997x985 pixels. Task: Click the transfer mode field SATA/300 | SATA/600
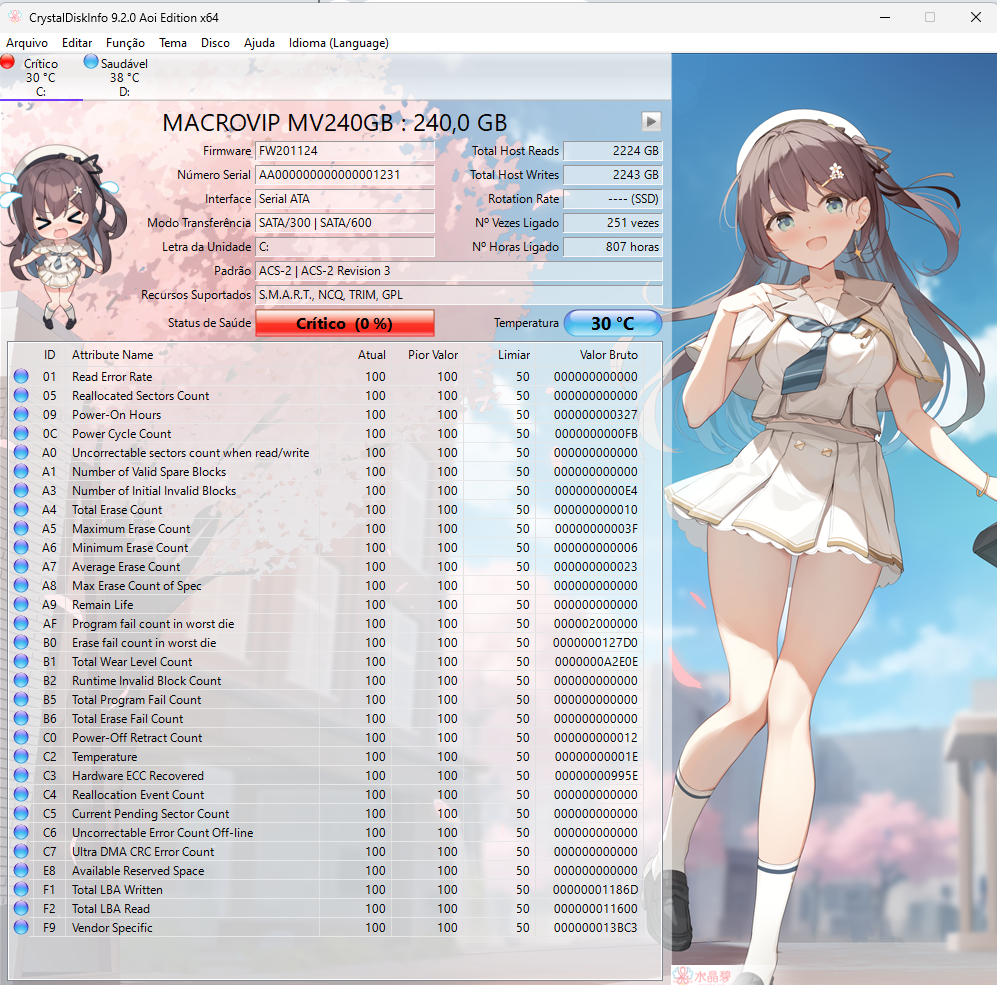point(345,223)
